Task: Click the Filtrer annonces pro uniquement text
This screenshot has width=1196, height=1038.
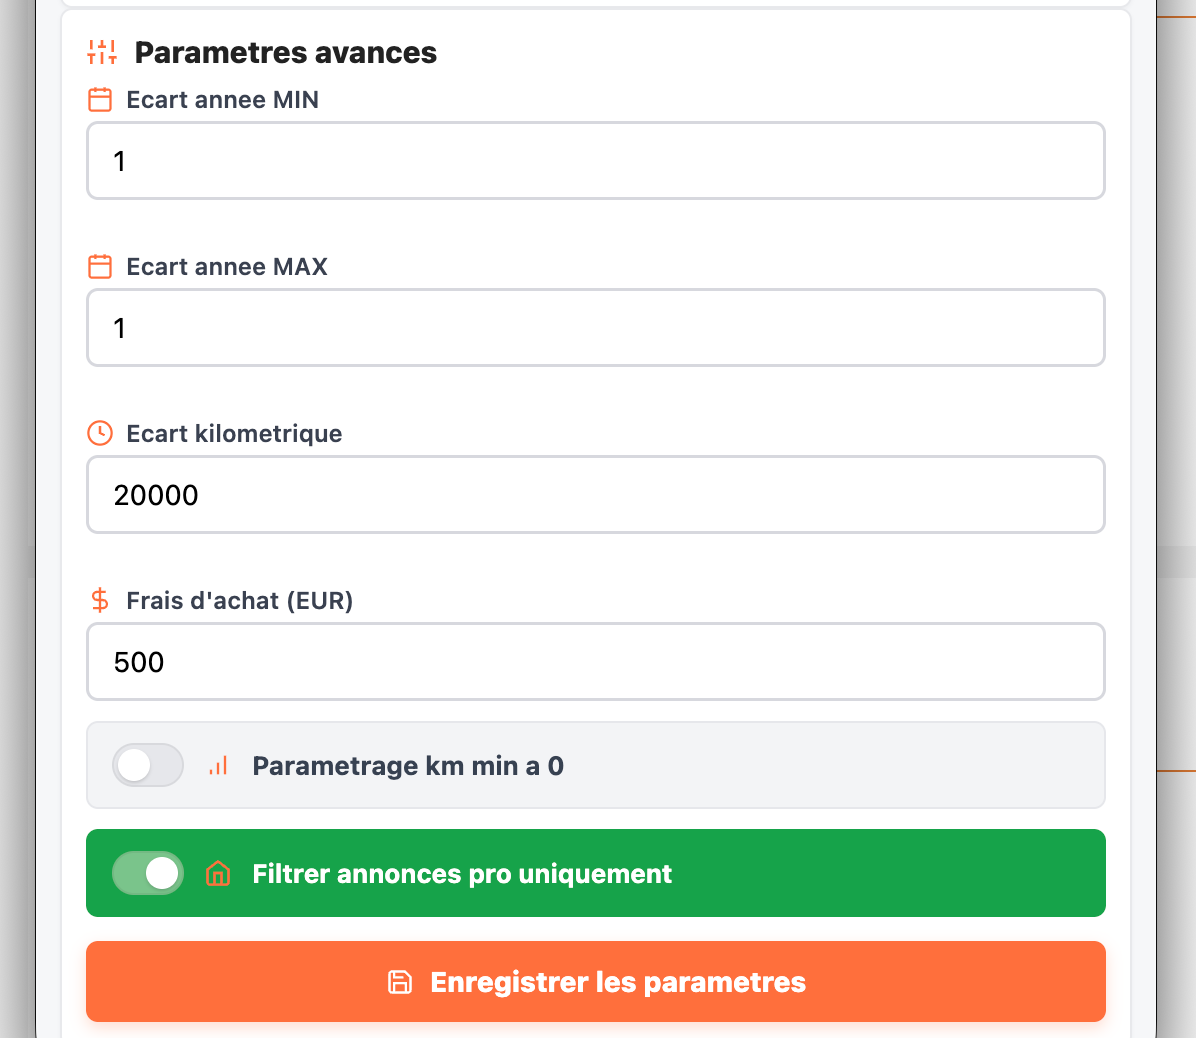Action: (462, 874)
